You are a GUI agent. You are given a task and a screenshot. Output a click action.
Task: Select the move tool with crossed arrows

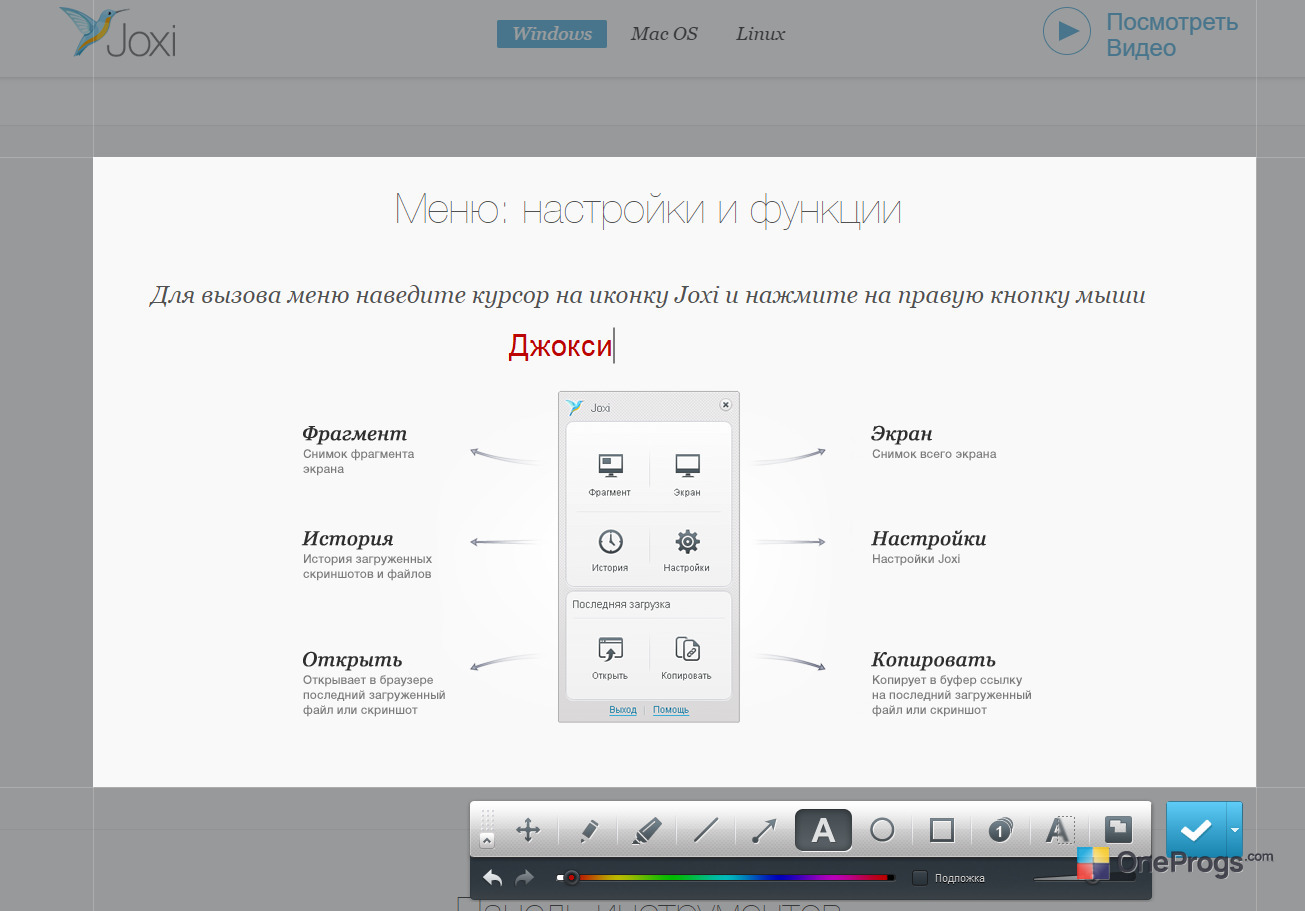point(528,830)
